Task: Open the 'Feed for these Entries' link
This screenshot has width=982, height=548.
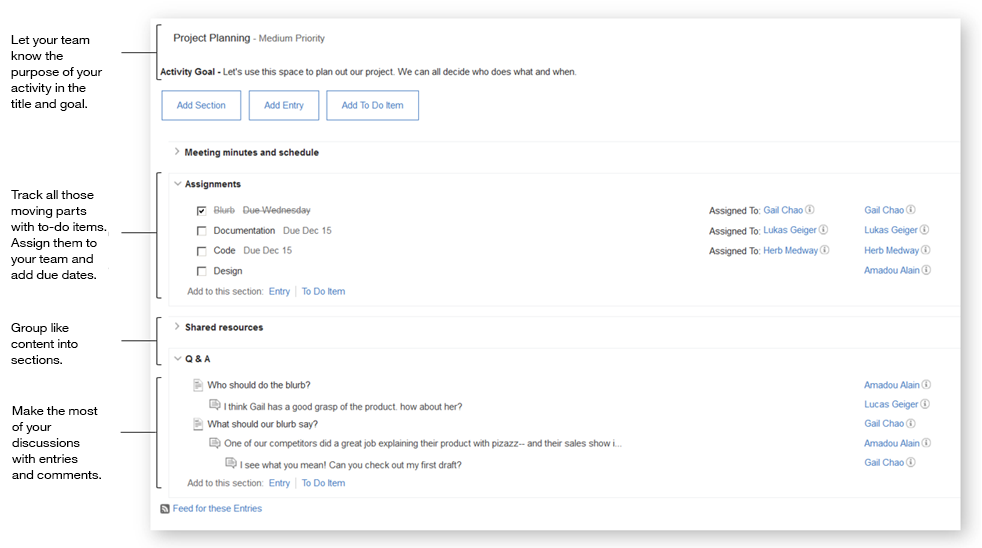Action: 217,509
